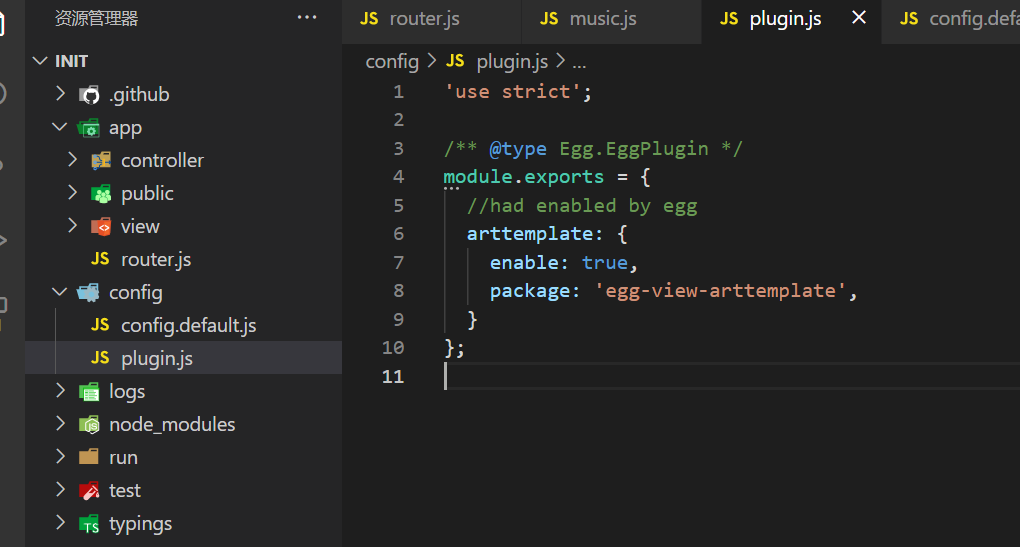The width and height of the screenshot is (1020, 547).
Task: Click config in the breadcrumb
Action: [x=392, y=62]
